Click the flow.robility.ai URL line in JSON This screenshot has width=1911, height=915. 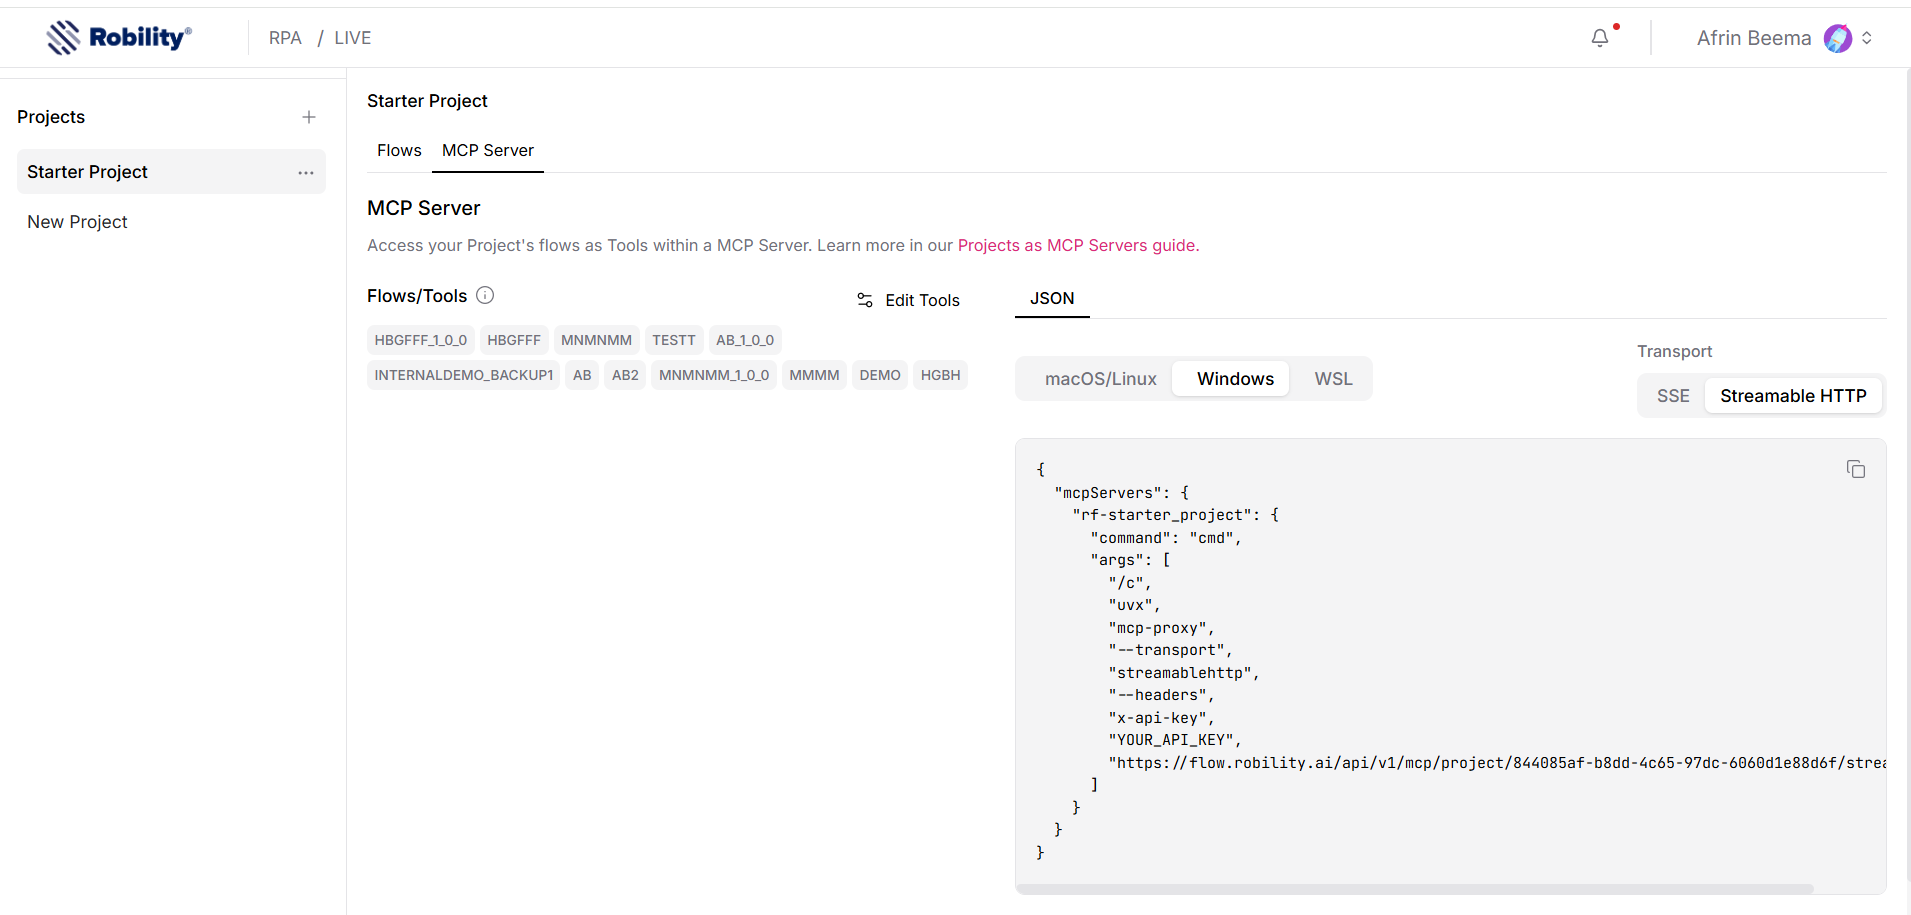click(x=1497, y=763)
